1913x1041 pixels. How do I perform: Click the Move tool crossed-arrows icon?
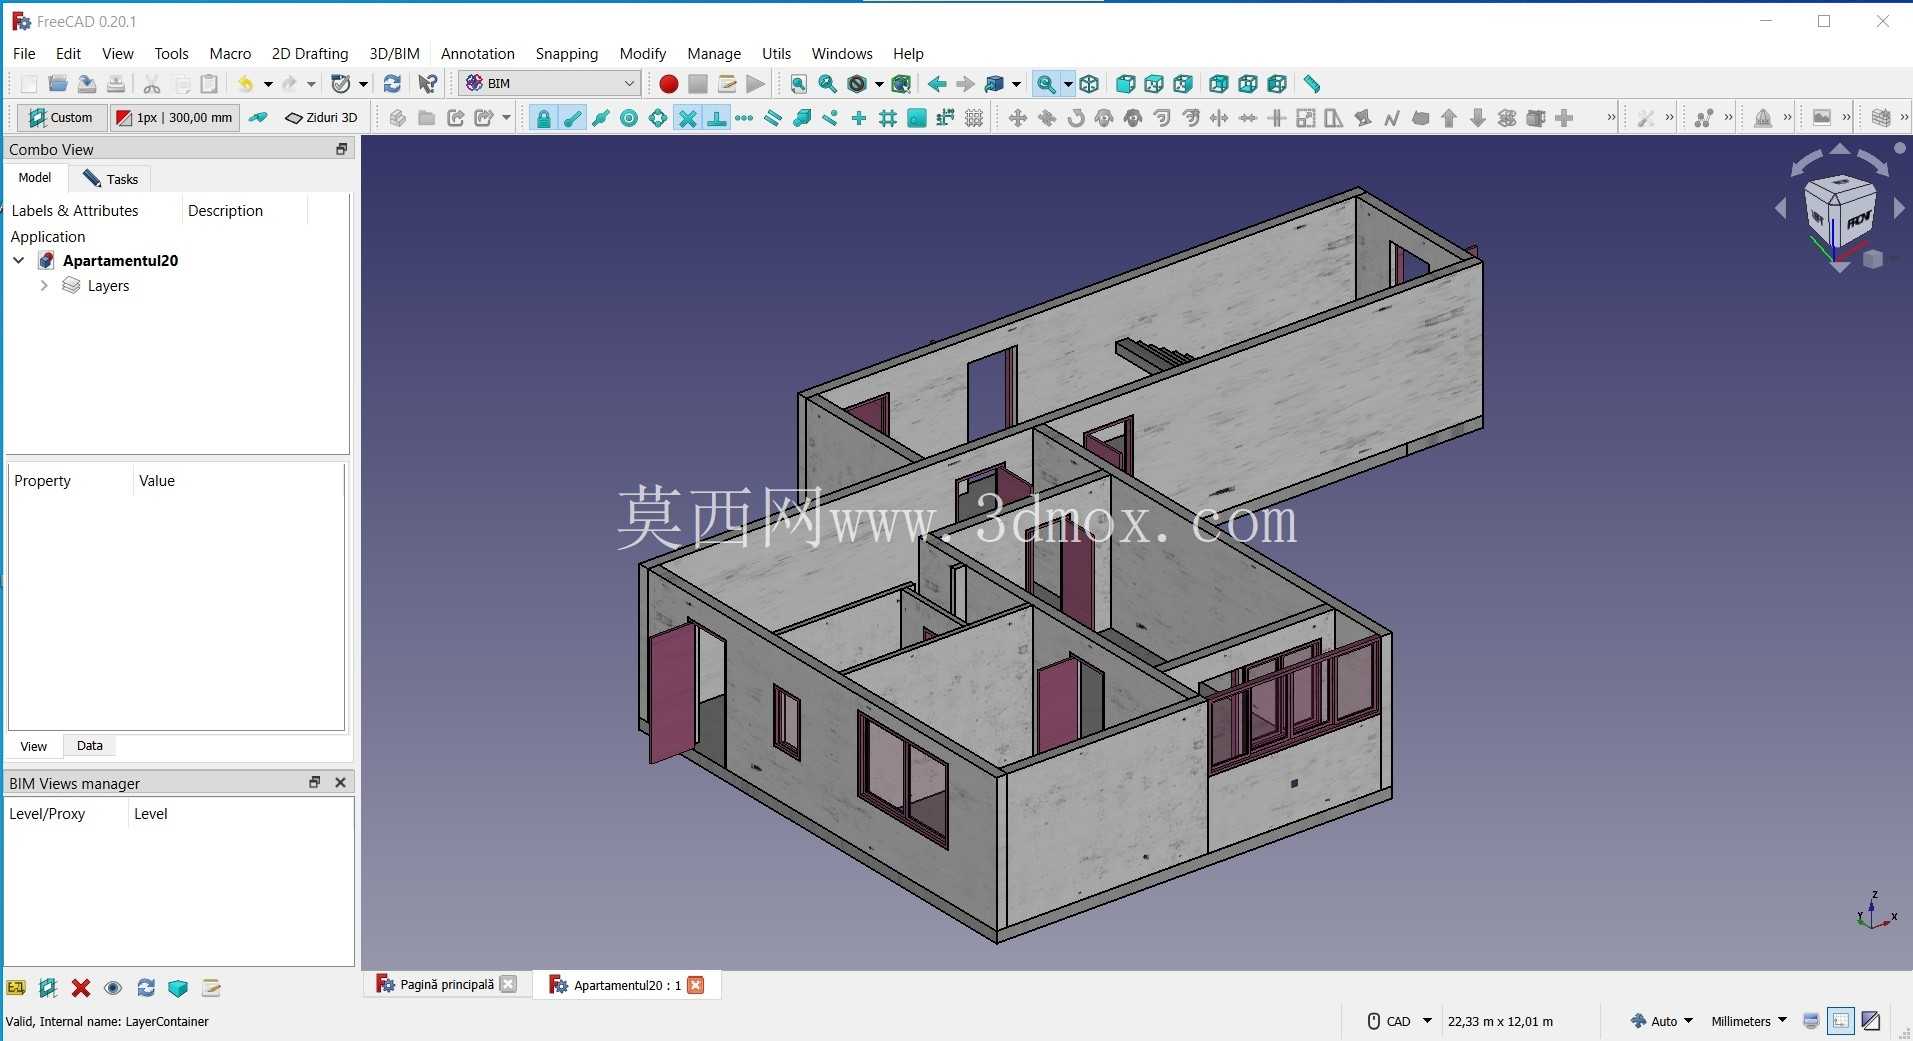pos(1017,118)
